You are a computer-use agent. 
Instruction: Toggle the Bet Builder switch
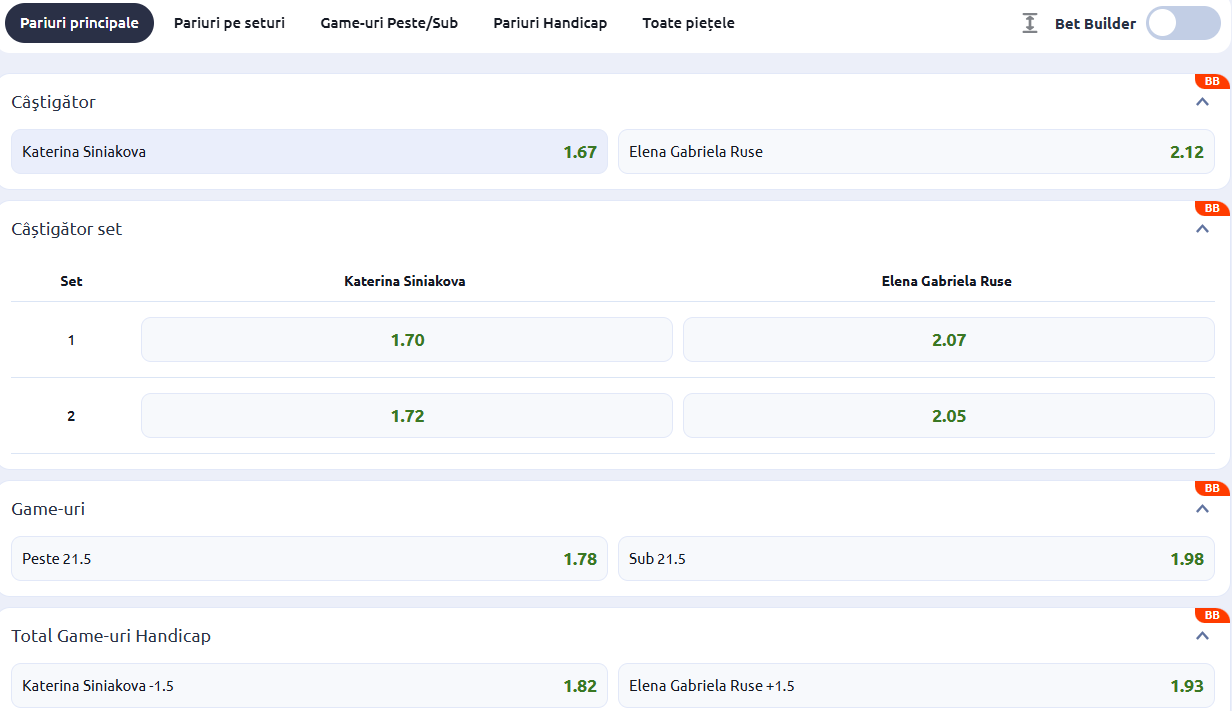1183,23
